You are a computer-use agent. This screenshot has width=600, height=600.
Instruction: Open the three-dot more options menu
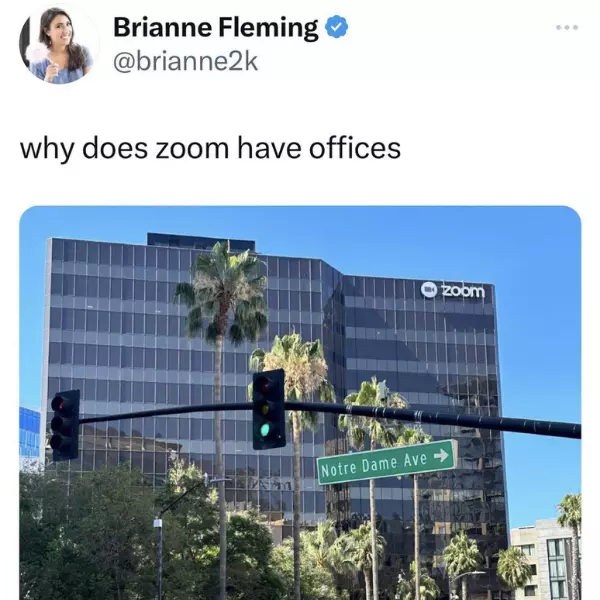click(x=567, y=27)
